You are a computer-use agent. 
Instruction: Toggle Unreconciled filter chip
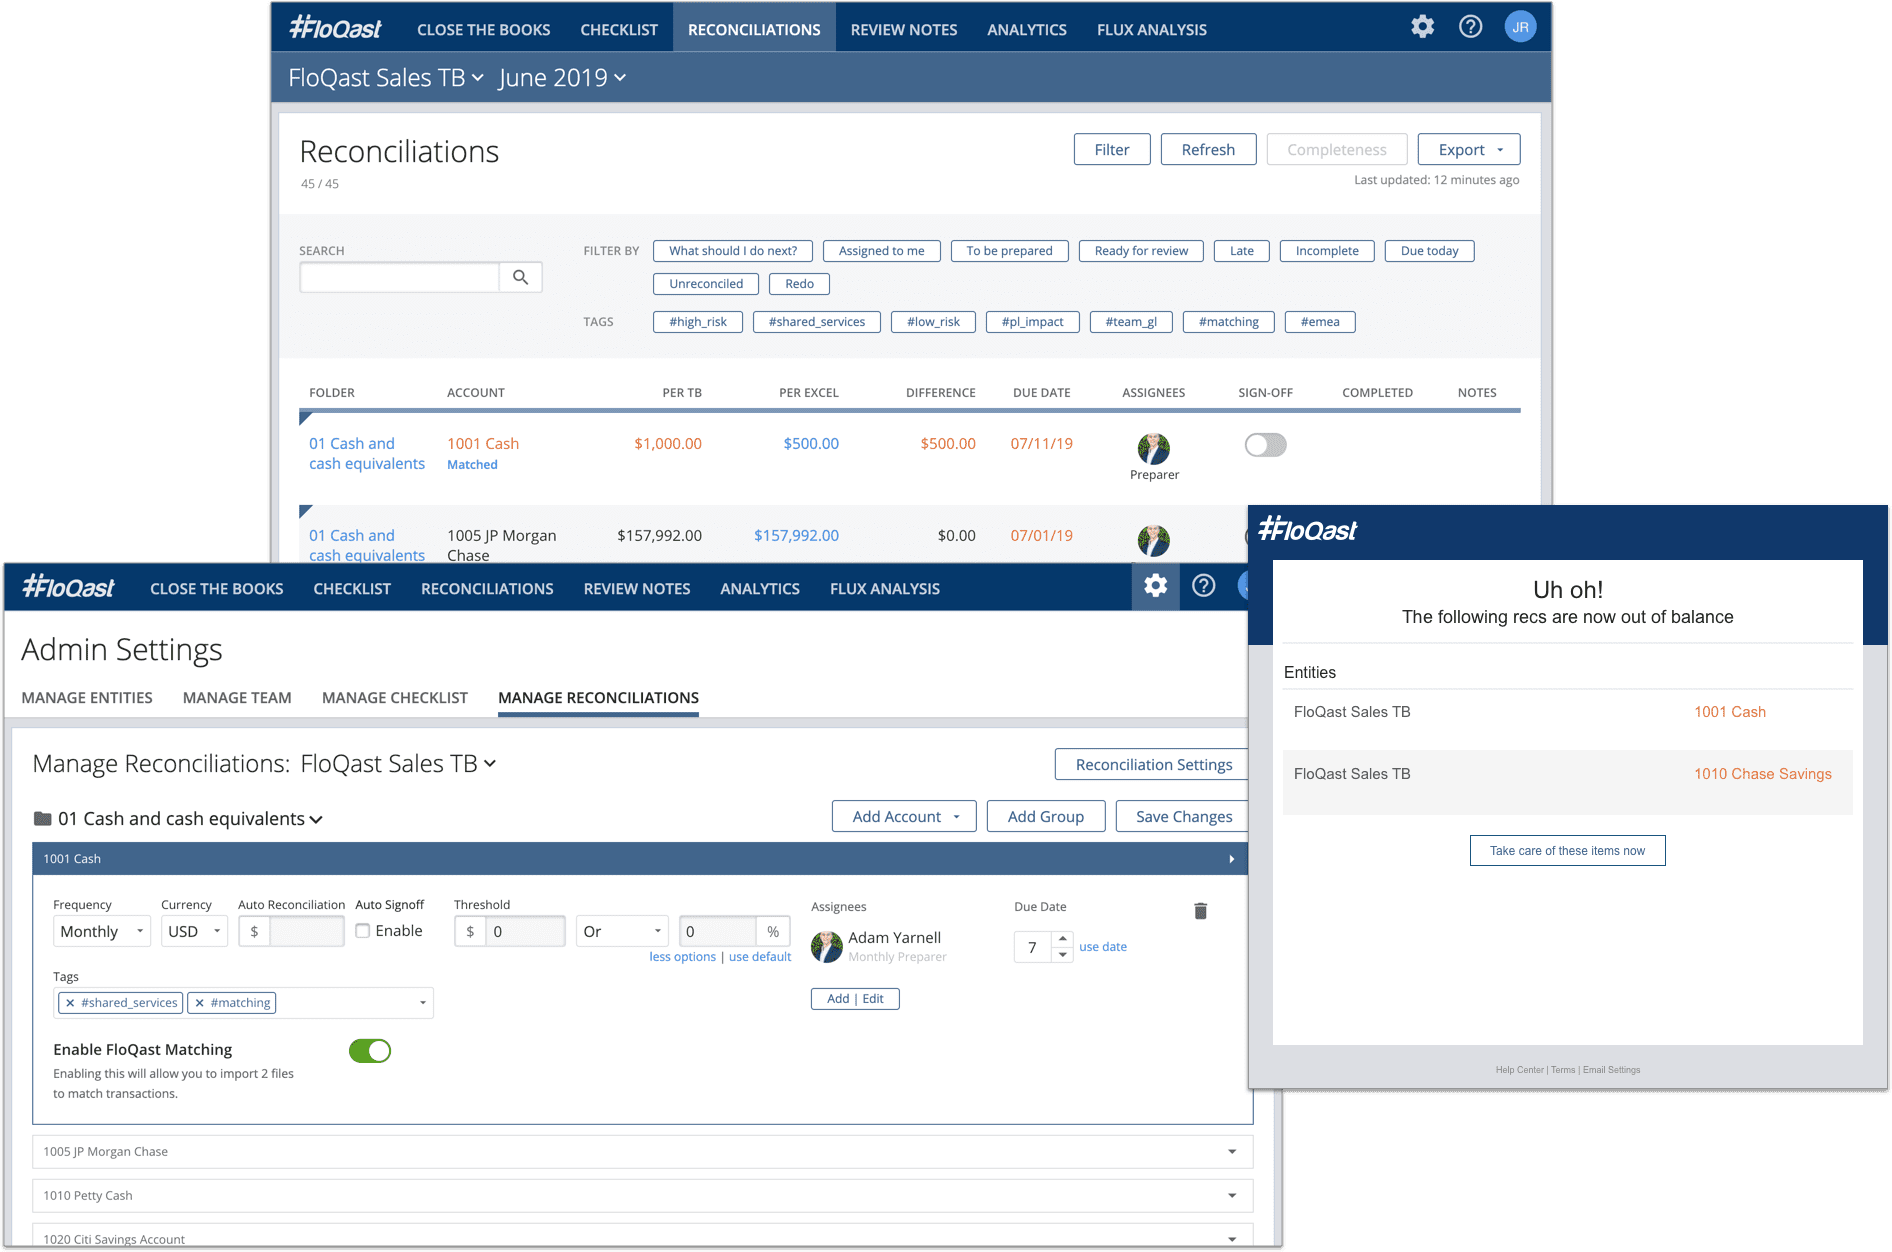[x=706, y=284]
